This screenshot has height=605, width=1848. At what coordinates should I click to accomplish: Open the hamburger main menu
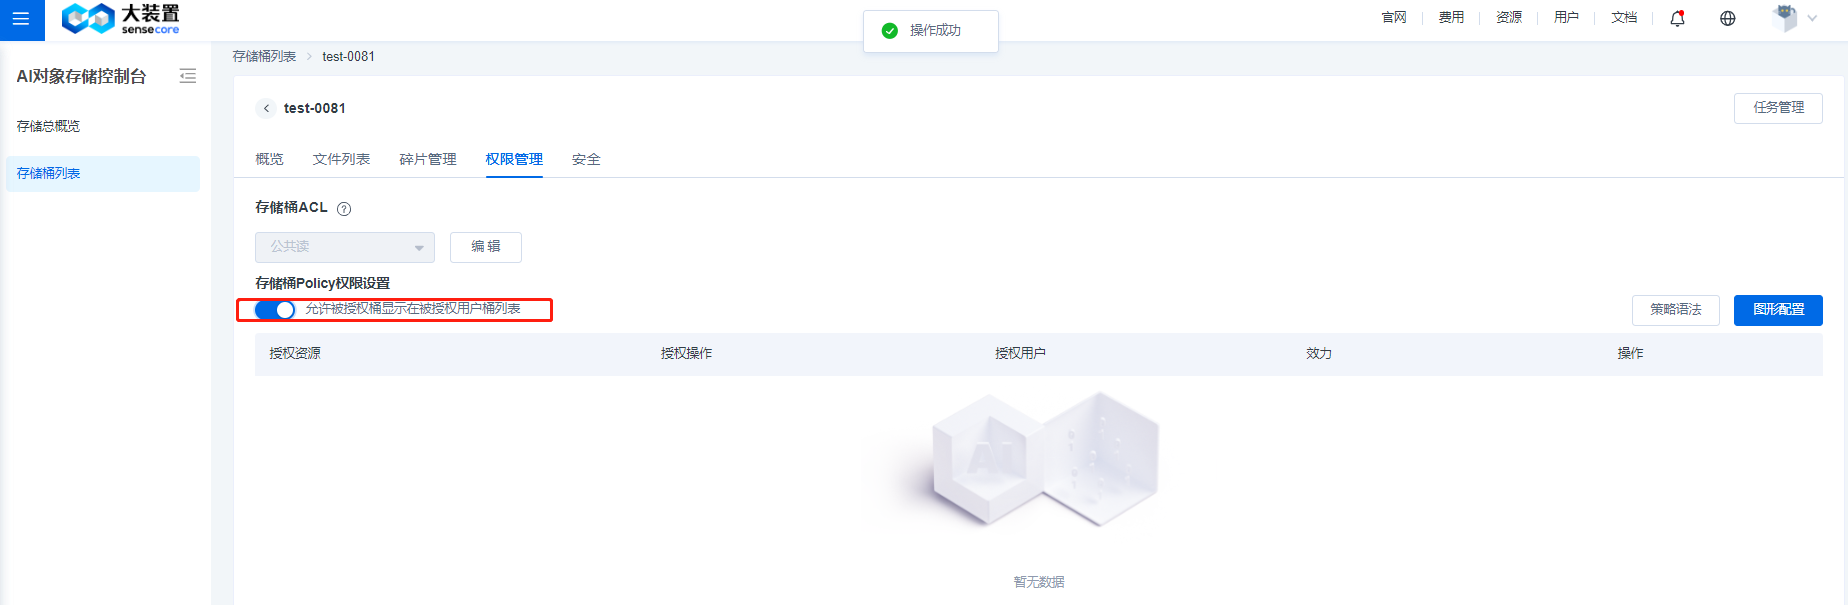coord(21,19)
